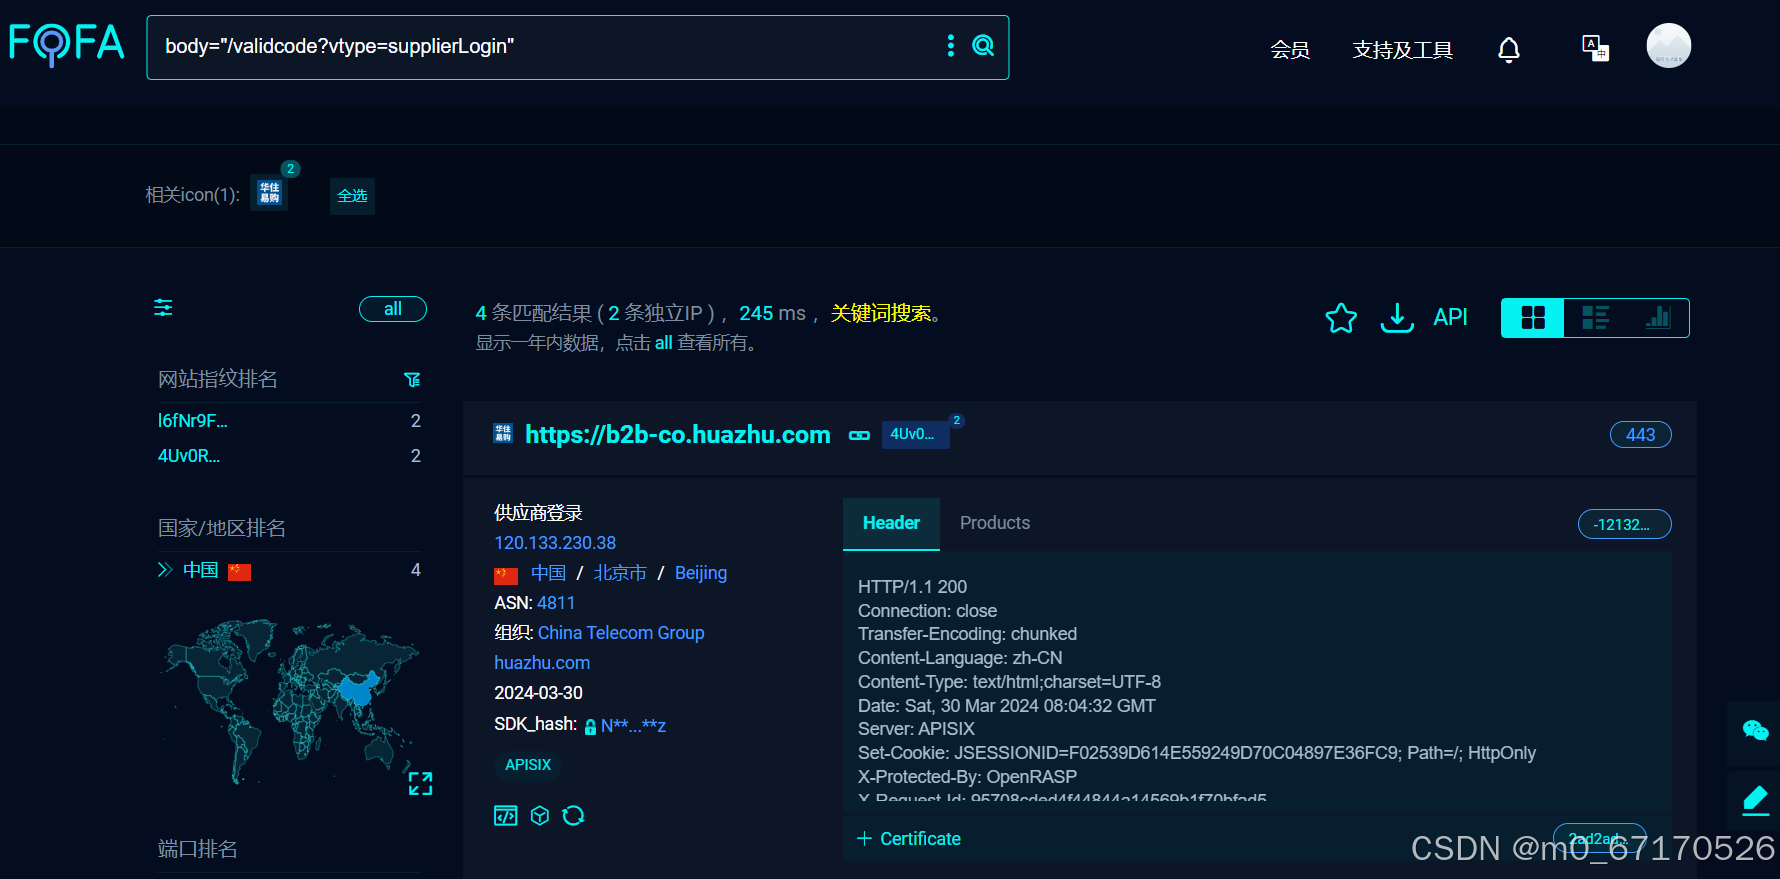
Task: Open the 会员 menu
Action: (1290, 50)
